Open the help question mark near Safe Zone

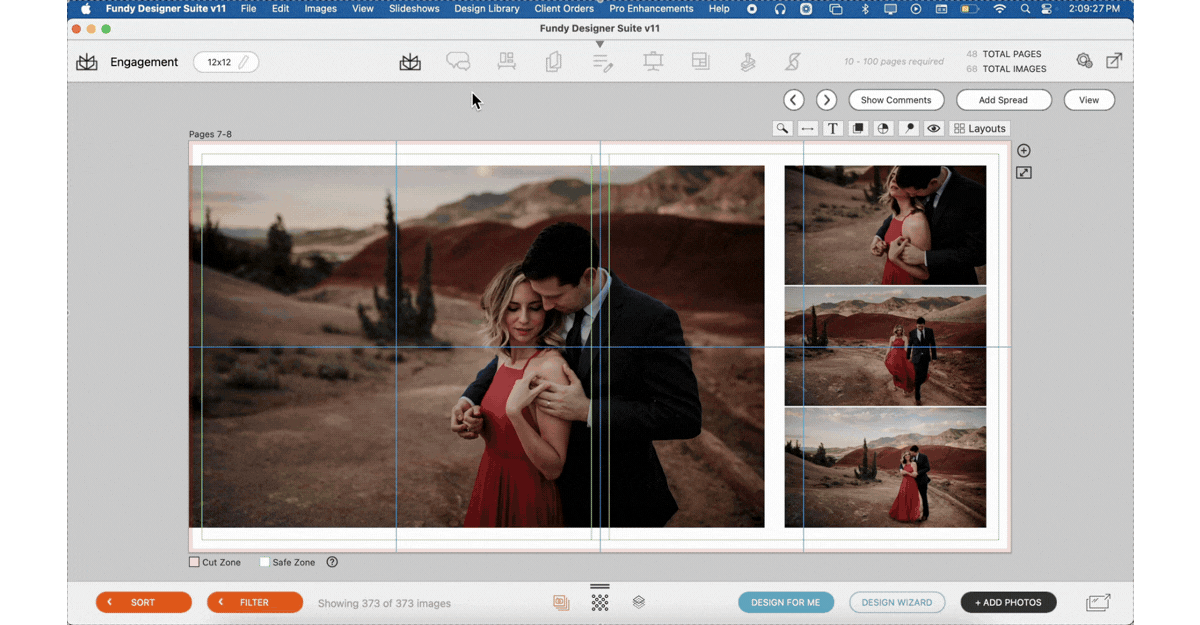[332, 562]
